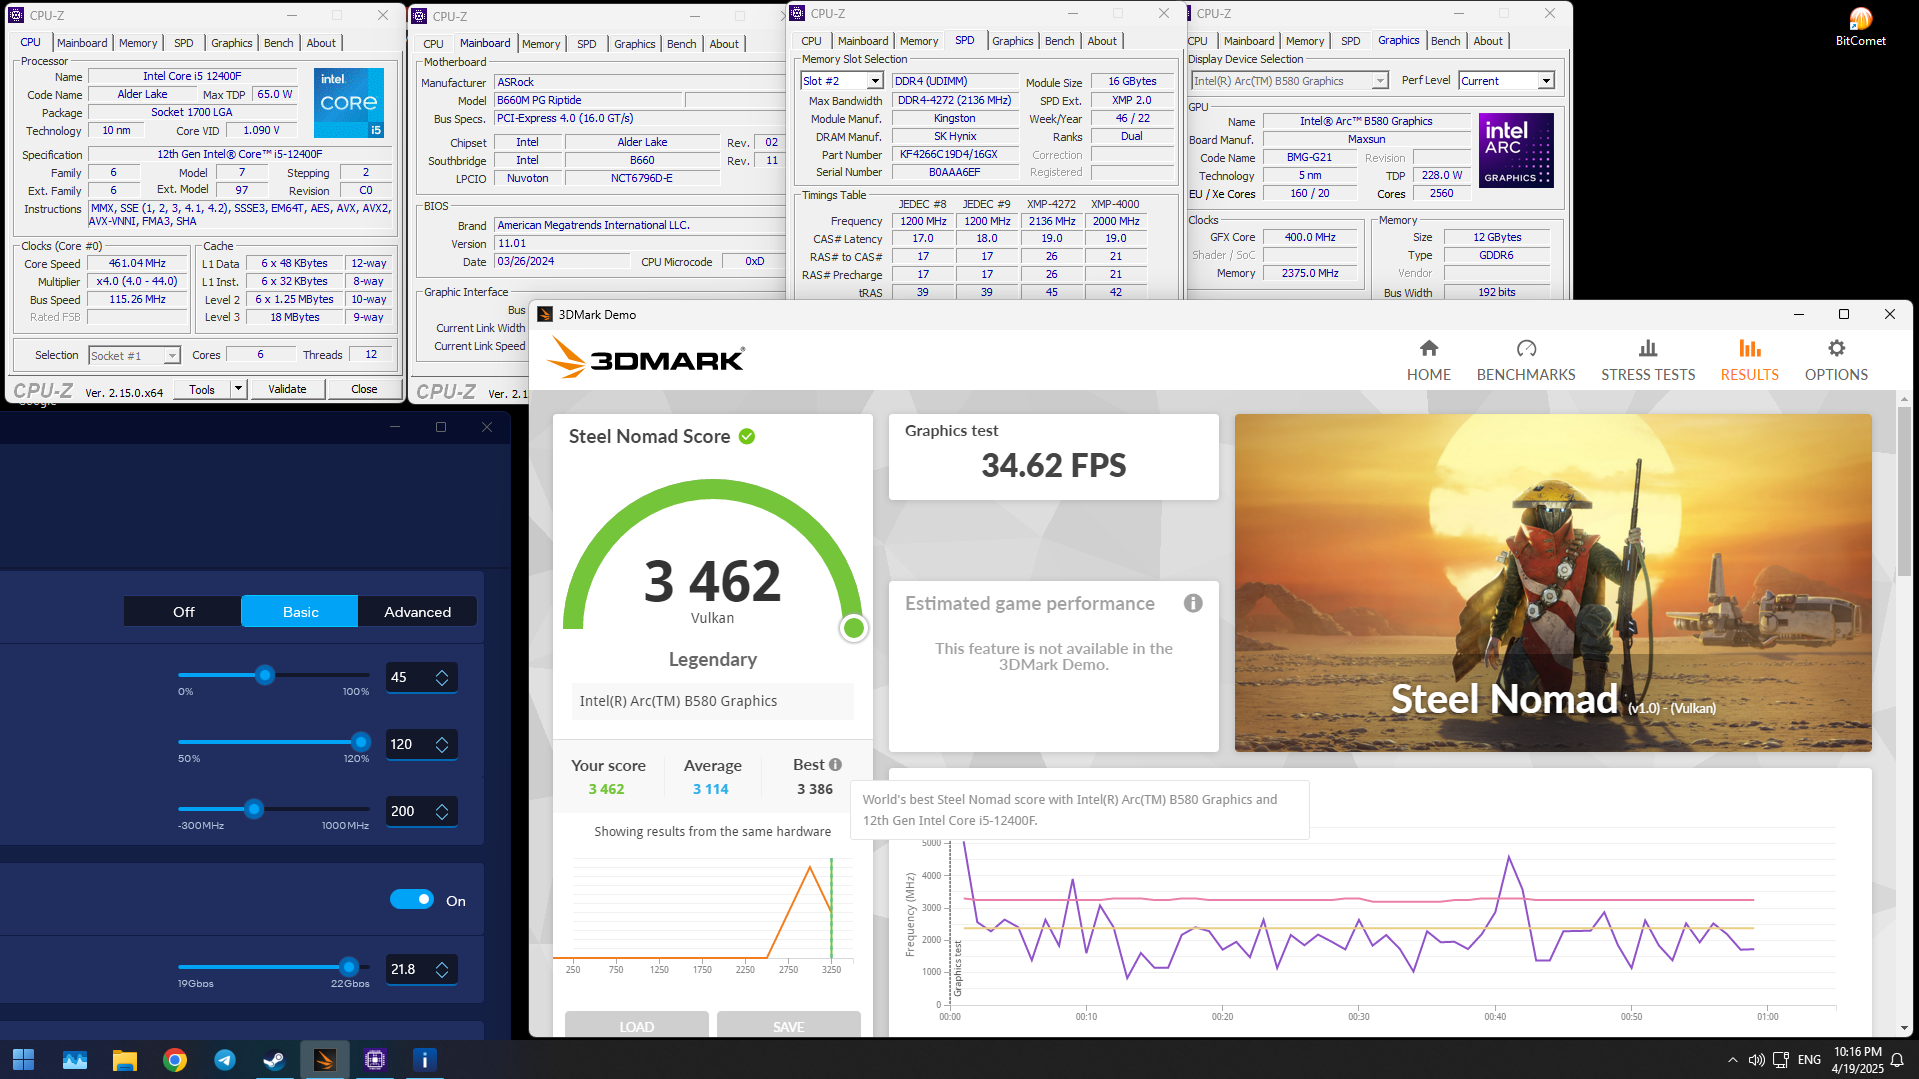This screenshot has height=1079, width=1919.
Task: Click the 50% to 120% slider handle
Action: (361, 742)
